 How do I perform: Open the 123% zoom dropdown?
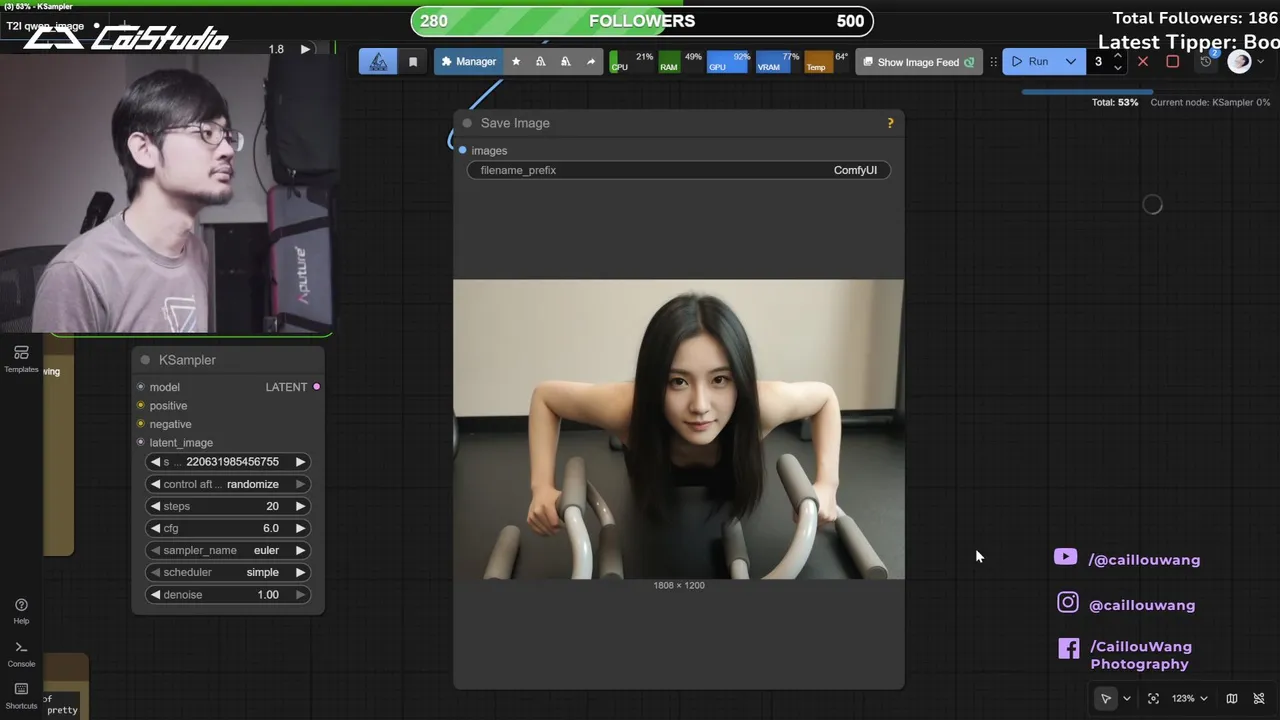[x=1190, y=698]
